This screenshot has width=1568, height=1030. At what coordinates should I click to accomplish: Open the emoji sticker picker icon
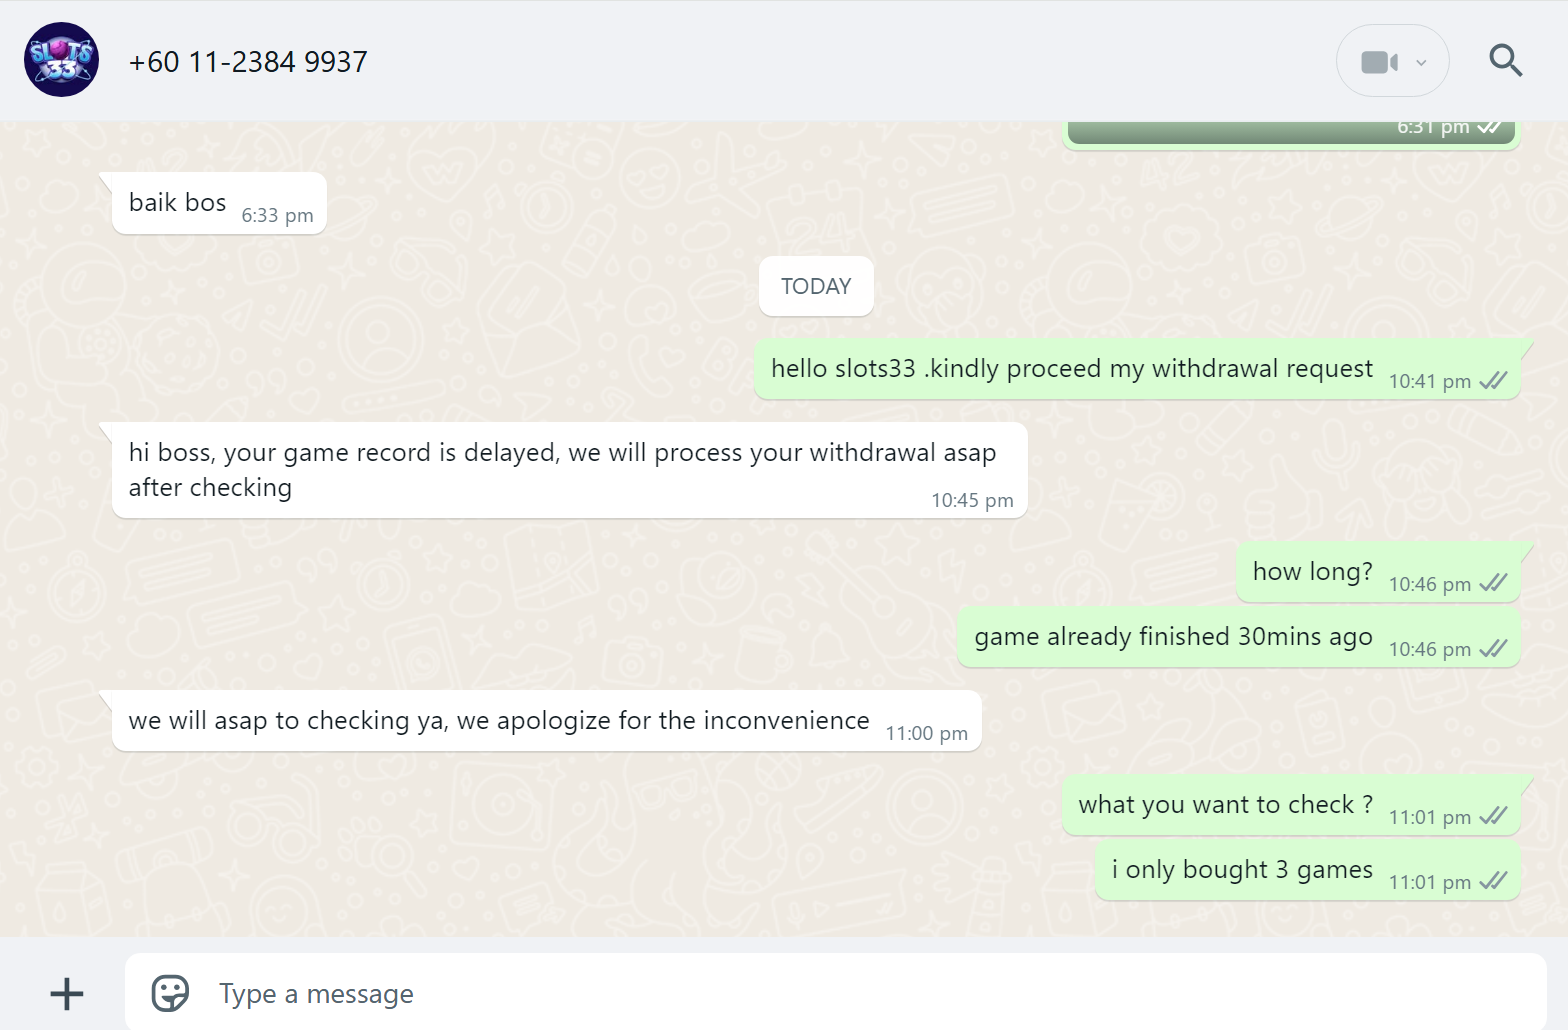(x=170, y=993)
